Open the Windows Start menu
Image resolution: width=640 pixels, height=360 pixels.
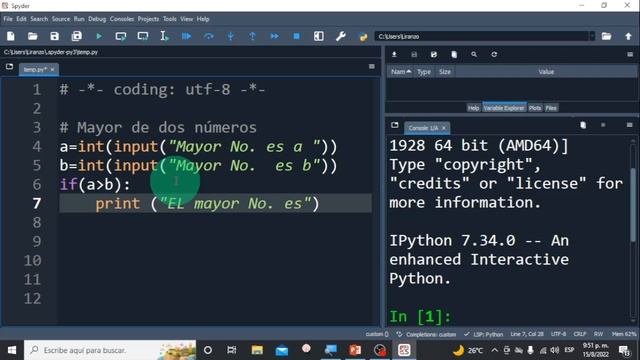11,350
